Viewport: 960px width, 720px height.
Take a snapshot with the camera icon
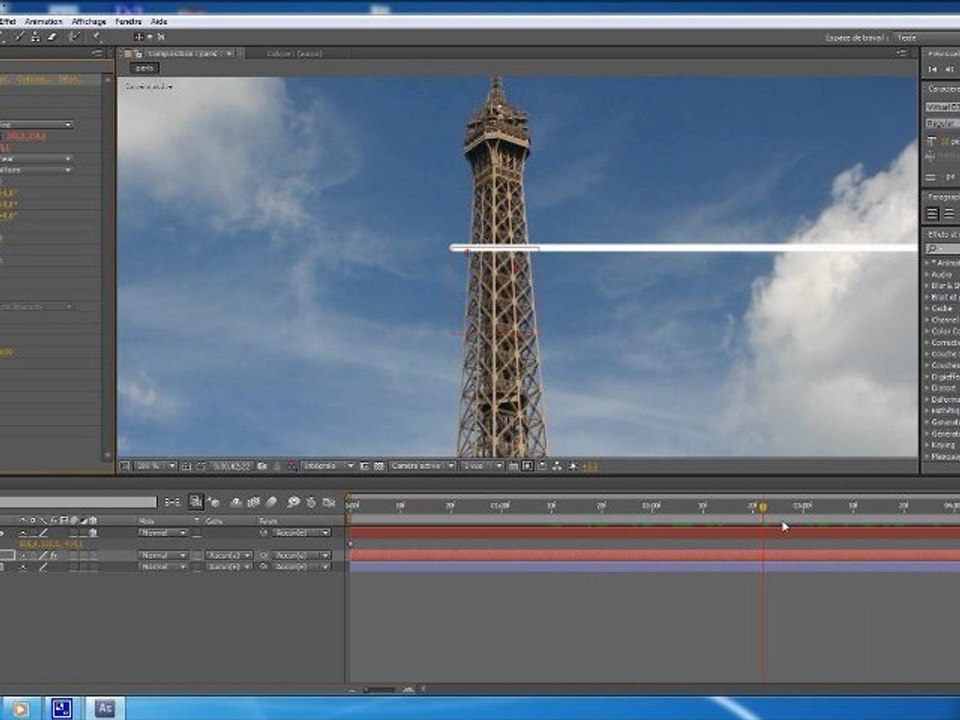click(x=262, y=466)
